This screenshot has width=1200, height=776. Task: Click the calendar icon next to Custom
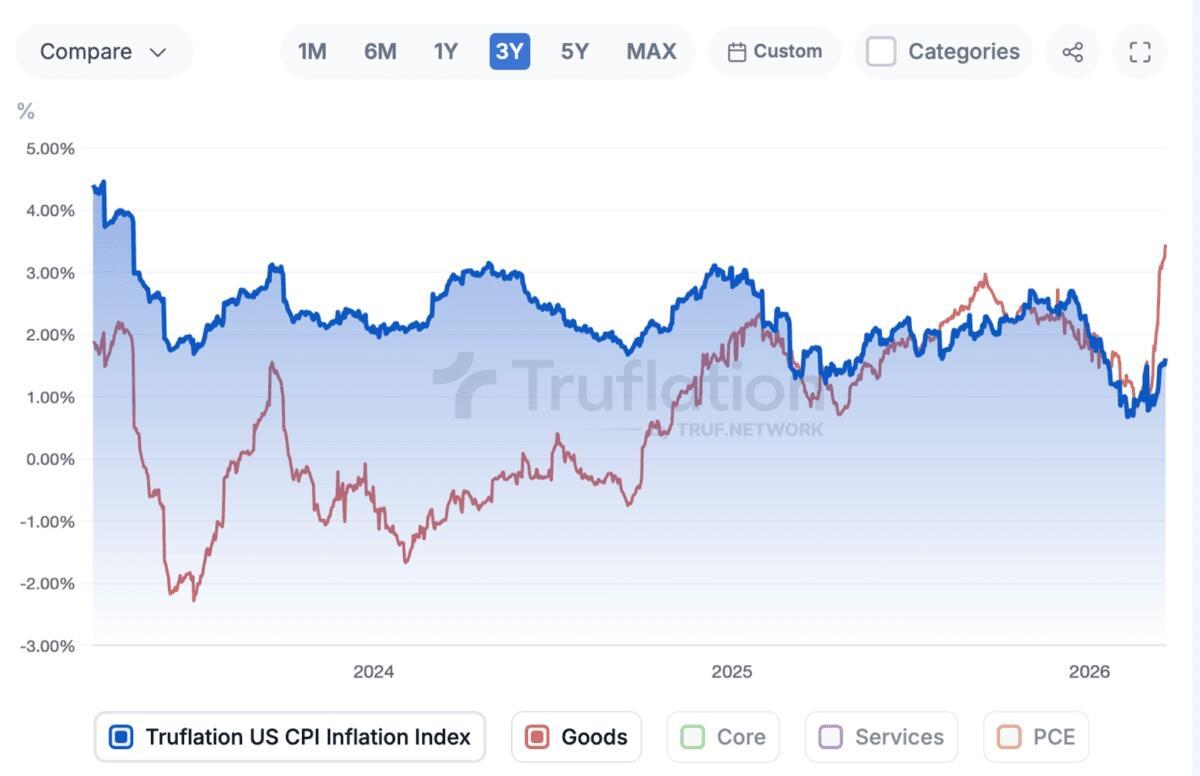737,52
